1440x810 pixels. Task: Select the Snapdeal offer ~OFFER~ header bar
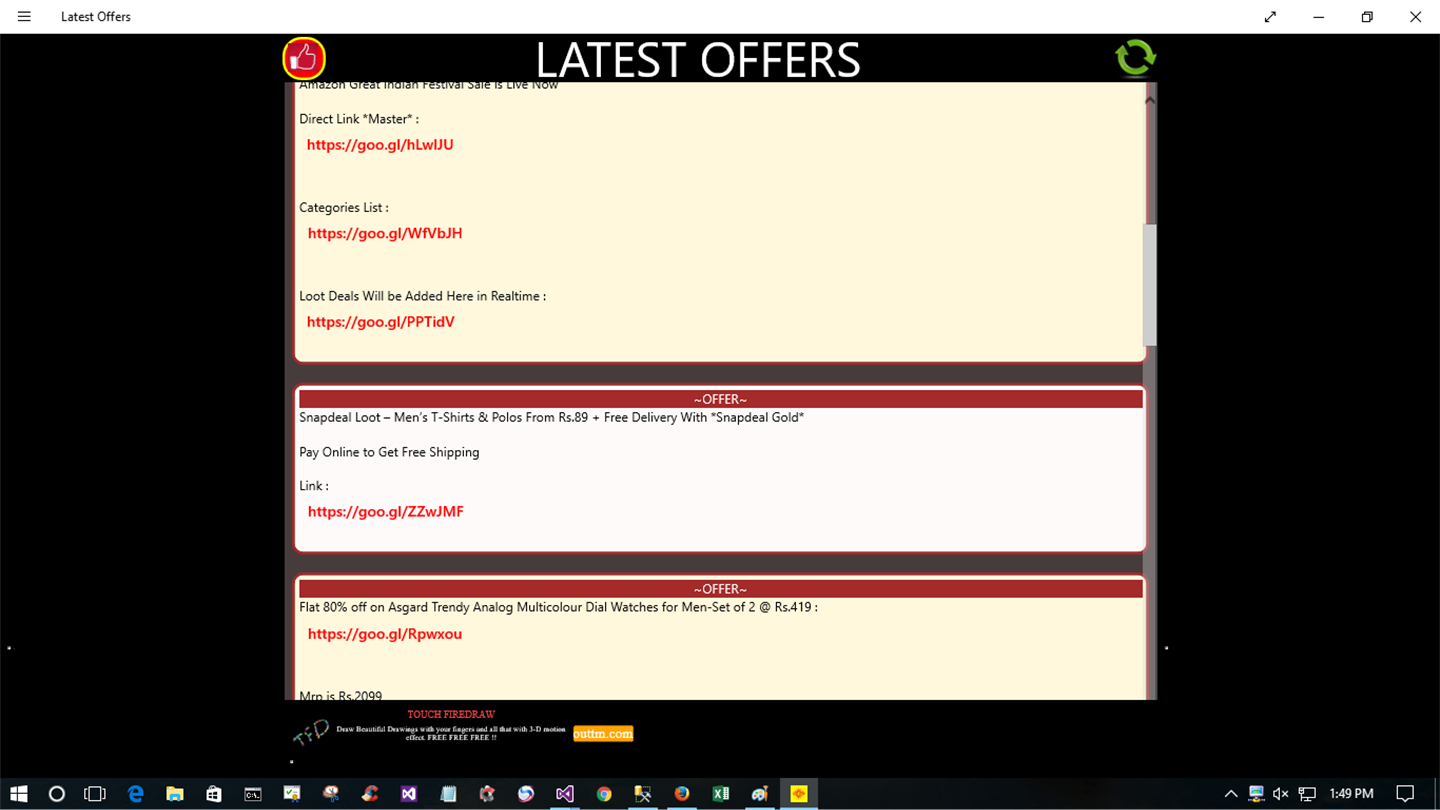pos(720,399)
